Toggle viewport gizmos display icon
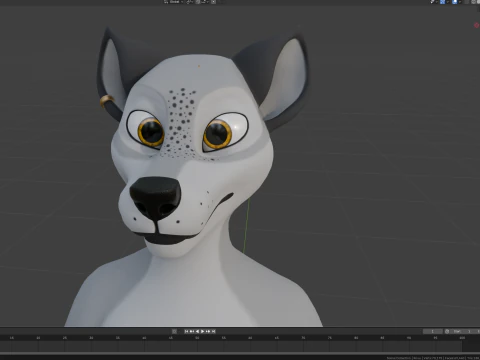 point(442,2)
